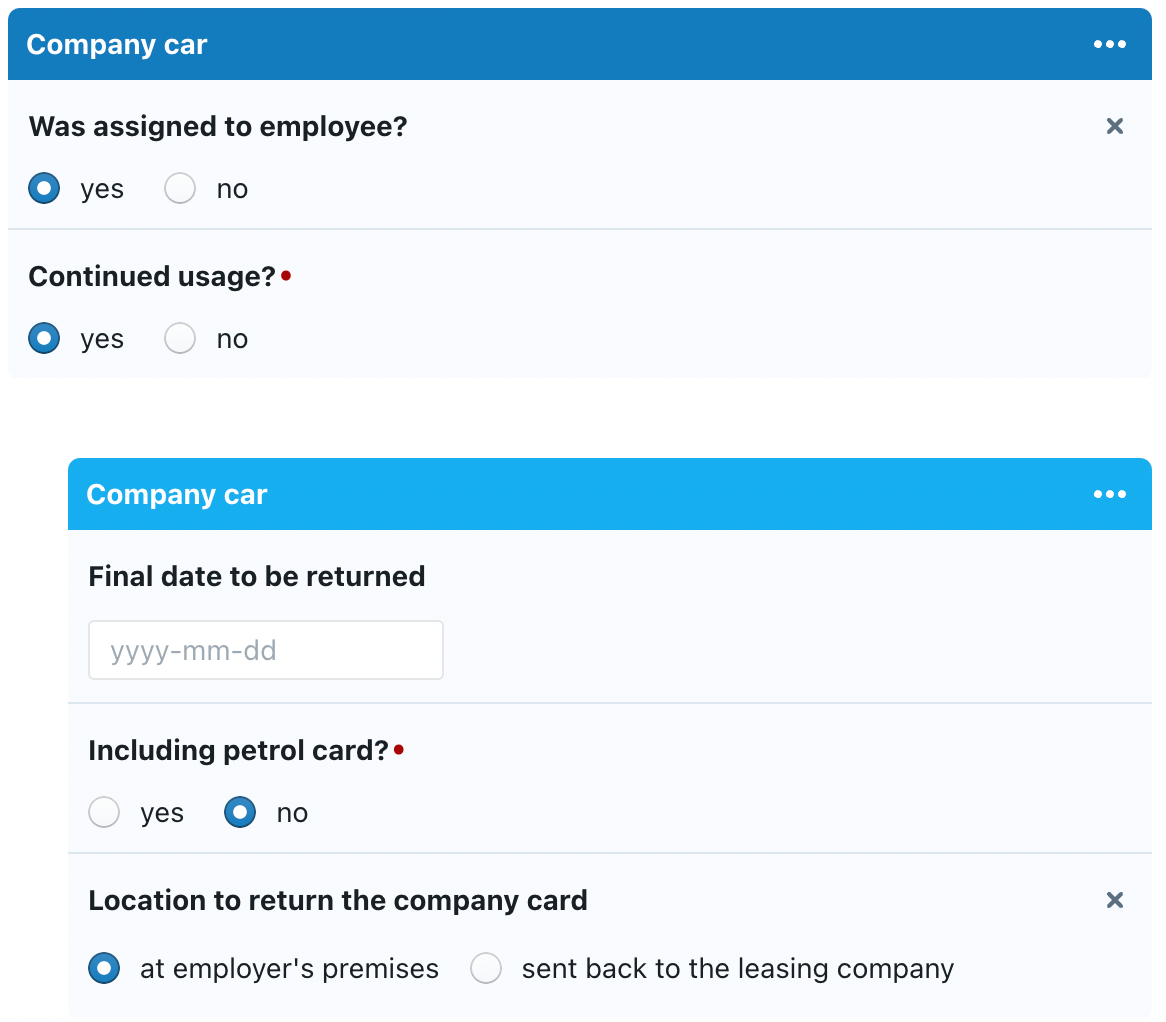Click the 'Including petrol card?' question label
Screen dimensions: 1166x1022
point(238,751)
